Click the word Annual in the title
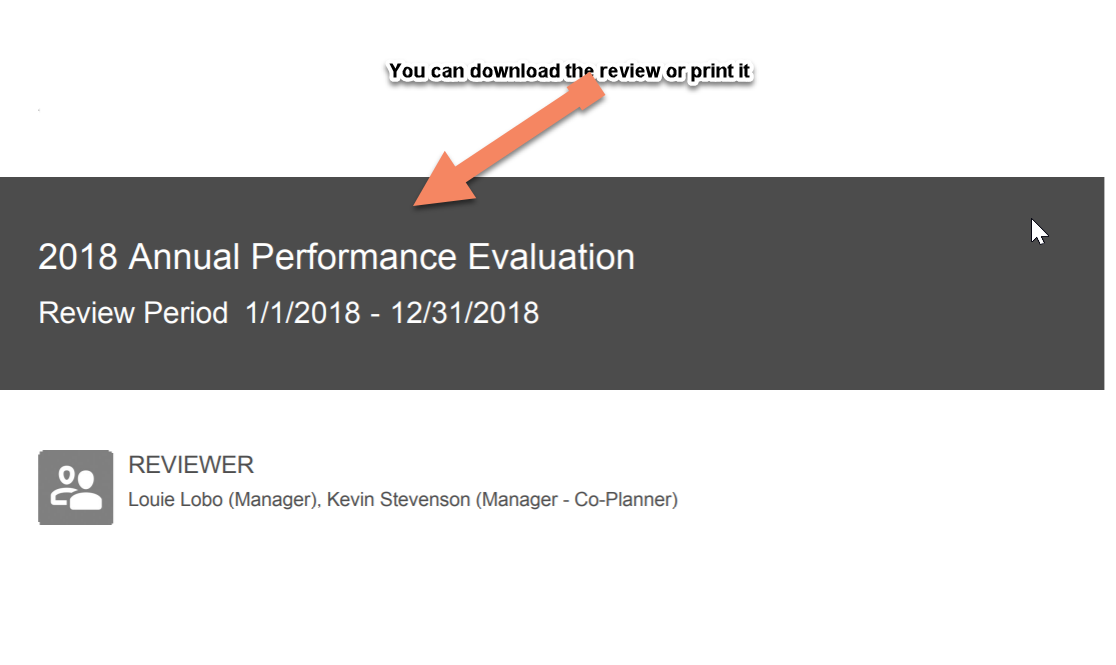 point(184,257)
